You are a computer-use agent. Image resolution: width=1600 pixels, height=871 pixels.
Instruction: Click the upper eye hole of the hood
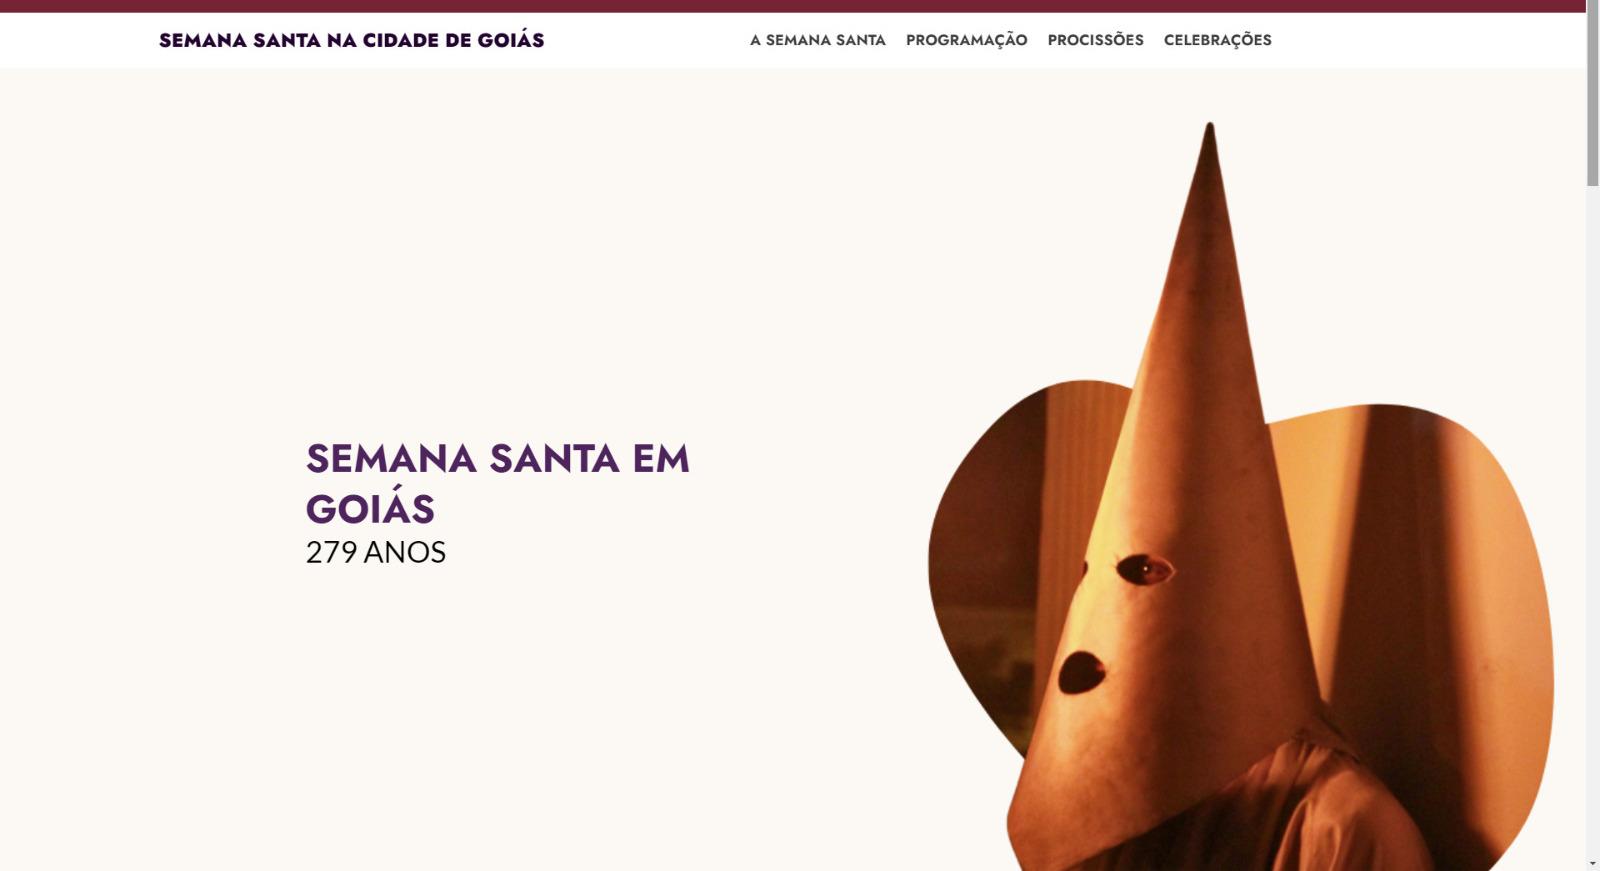click(x=1143, y=570)
